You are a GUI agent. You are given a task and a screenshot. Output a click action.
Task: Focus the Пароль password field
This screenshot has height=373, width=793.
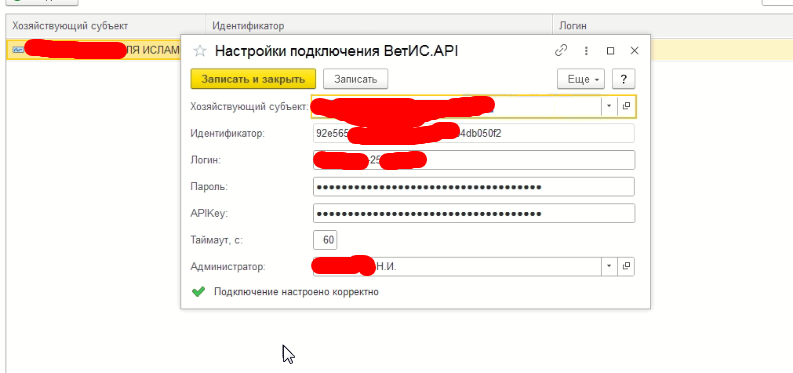[x=473, y=186]
